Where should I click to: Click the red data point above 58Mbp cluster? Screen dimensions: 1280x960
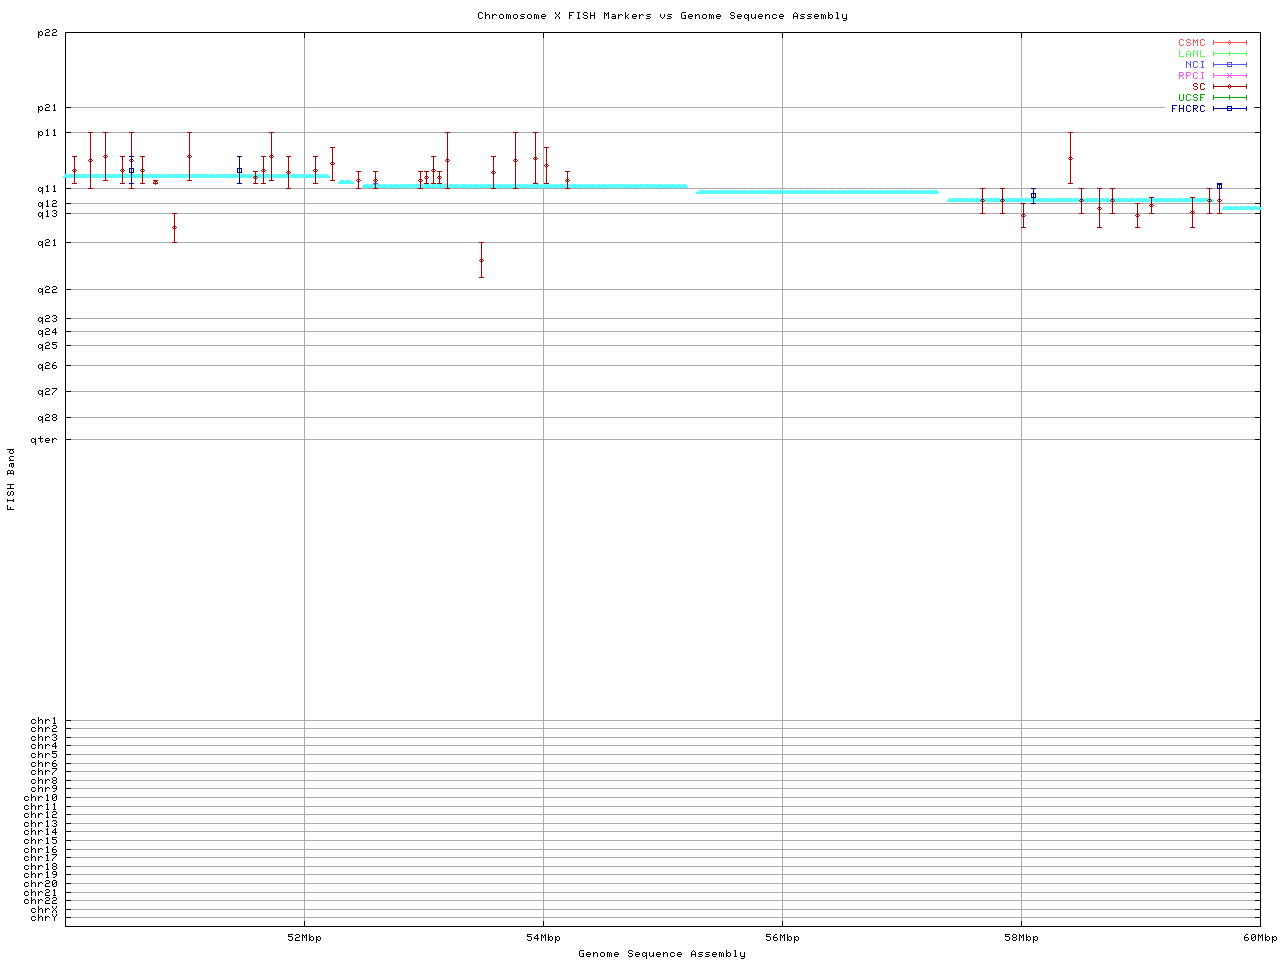pyautogui.click(x=1070, y=158)
